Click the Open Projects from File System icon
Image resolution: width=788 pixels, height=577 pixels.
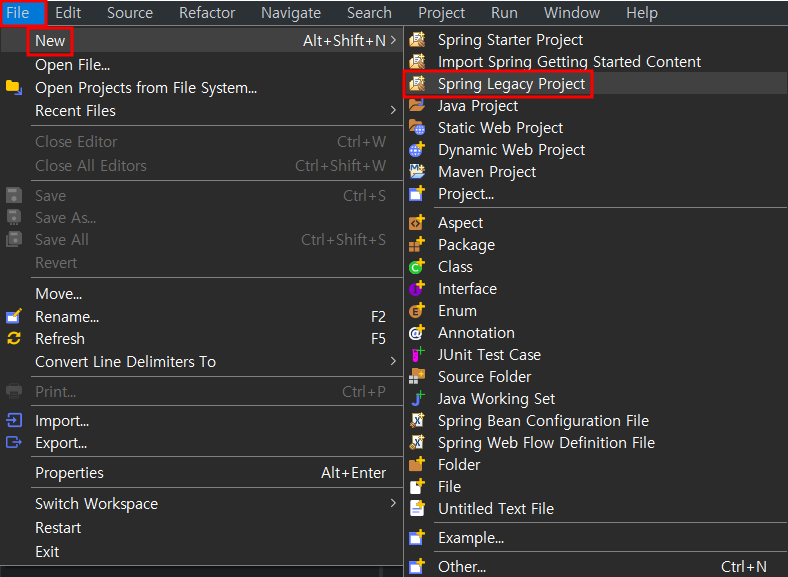pos(14,87)
